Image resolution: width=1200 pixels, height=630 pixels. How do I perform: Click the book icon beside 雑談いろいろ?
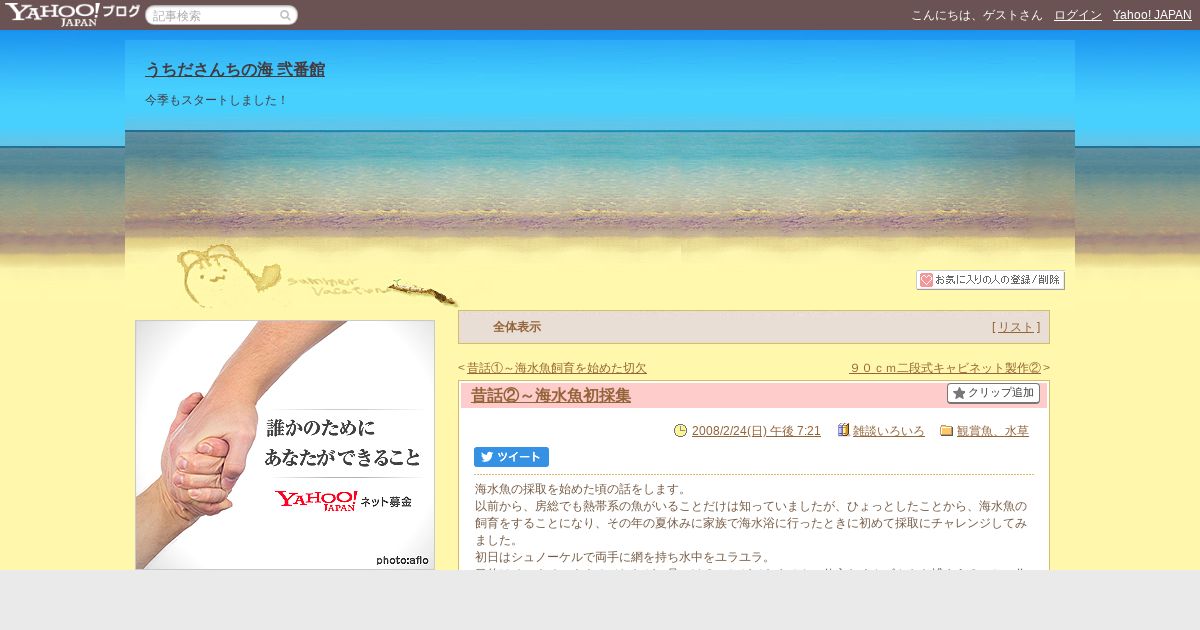pos(843,430)
